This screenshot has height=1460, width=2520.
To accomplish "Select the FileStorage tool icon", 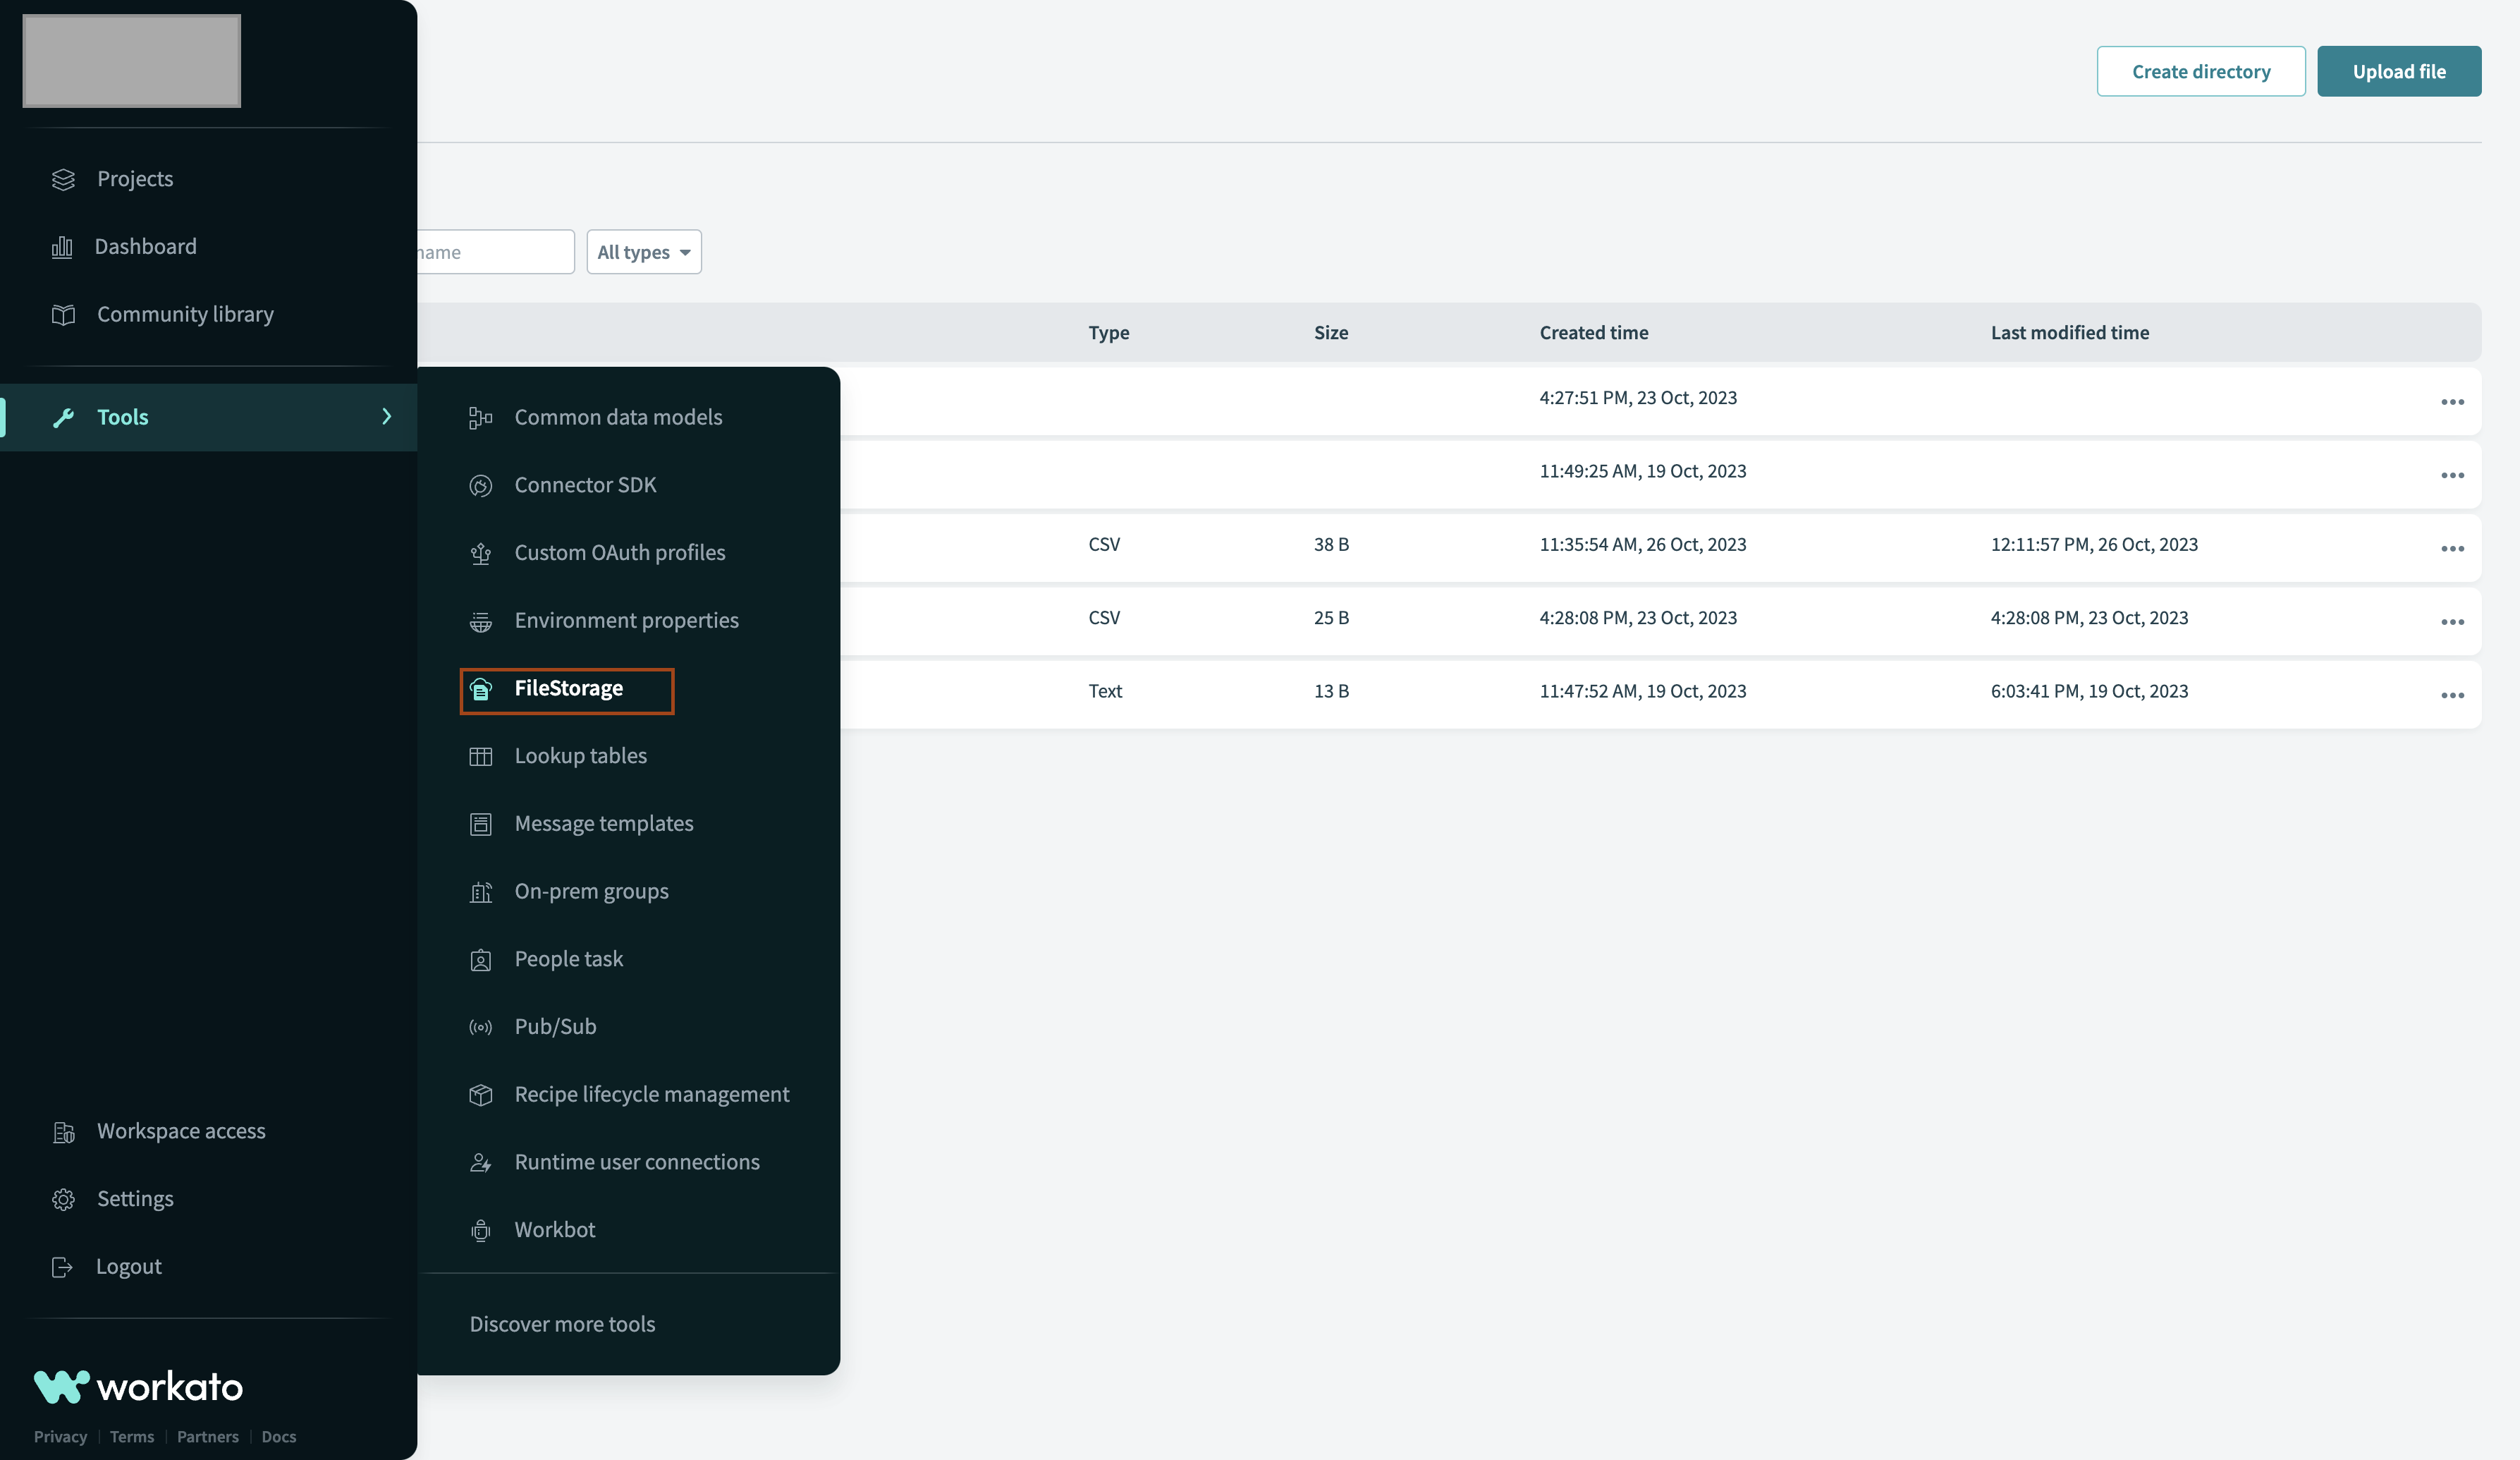I will [481, 689].
